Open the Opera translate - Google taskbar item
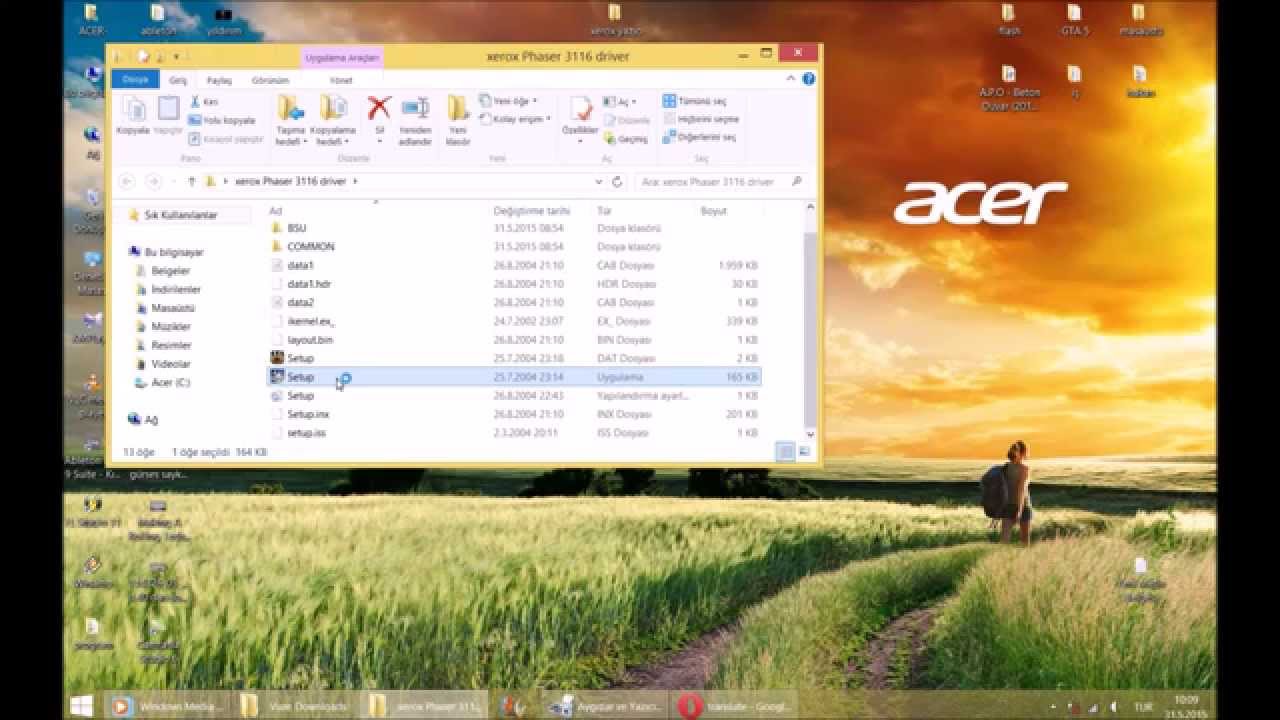This screenshot has width=1280, height=720. (735, 706)
